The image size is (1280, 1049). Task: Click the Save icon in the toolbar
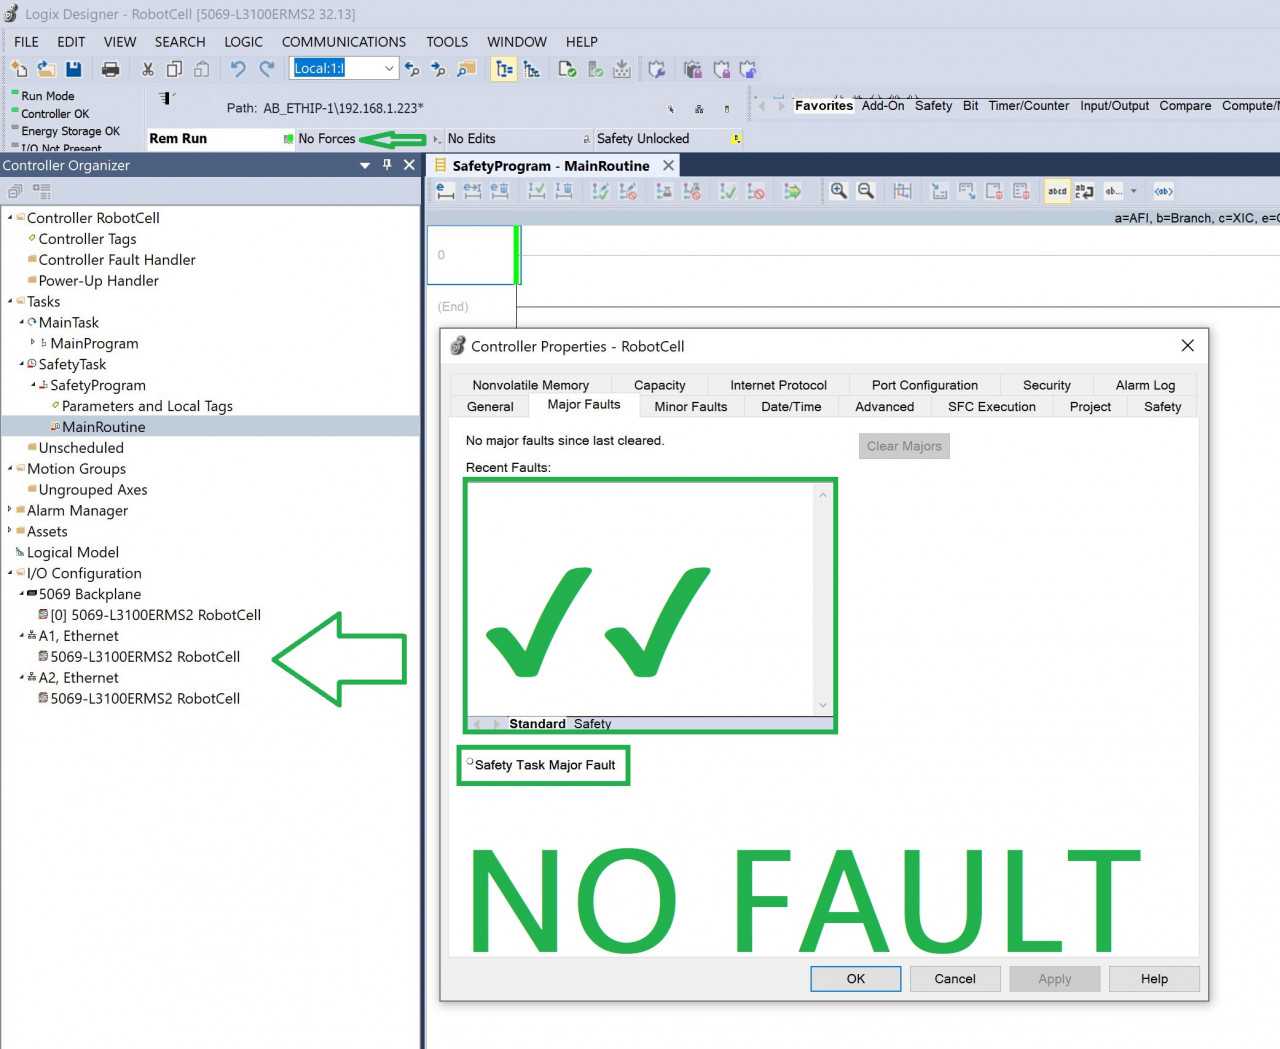tap(73, 69)
